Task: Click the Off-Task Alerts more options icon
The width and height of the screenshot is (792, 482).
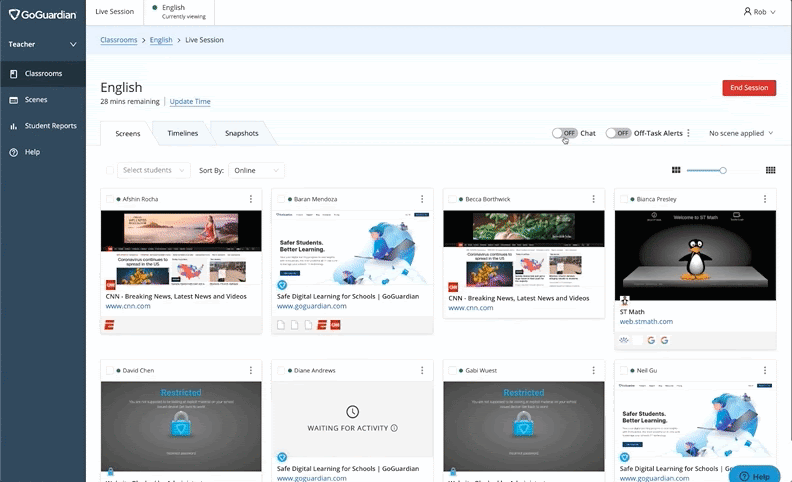Action: [x=689, y=133]
